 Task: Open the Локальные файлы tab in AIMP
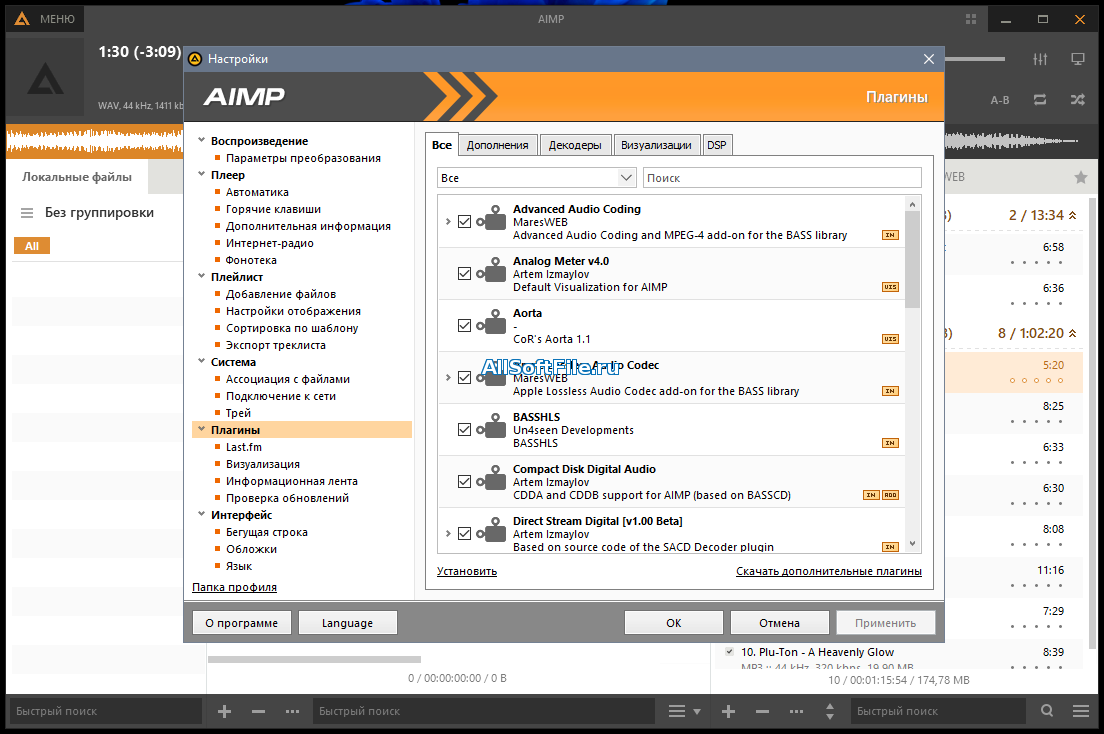tap(77, 177)
